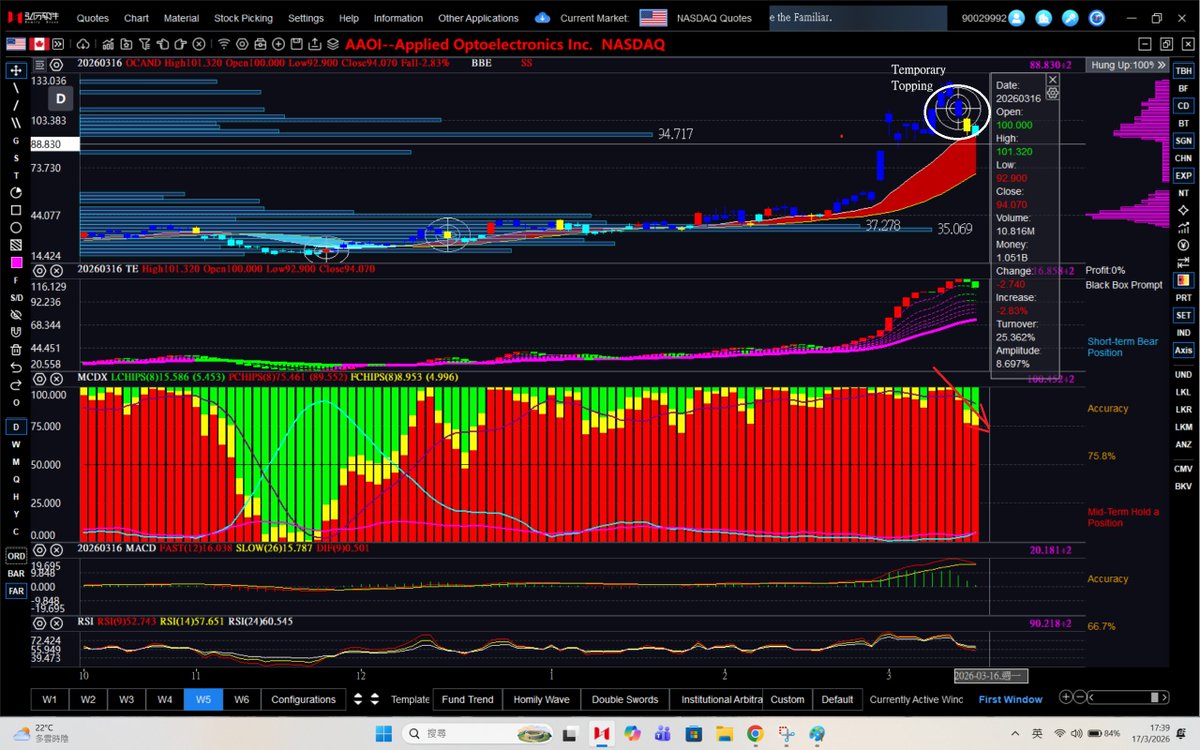Toggle the ORD button

(x=16, y=556)
